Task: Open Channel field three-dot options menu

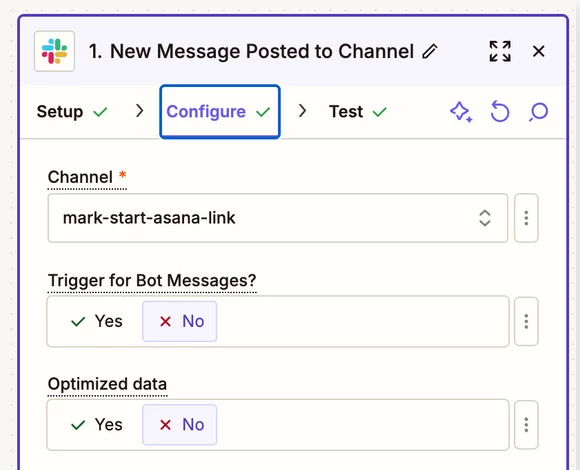Action: 526,218
